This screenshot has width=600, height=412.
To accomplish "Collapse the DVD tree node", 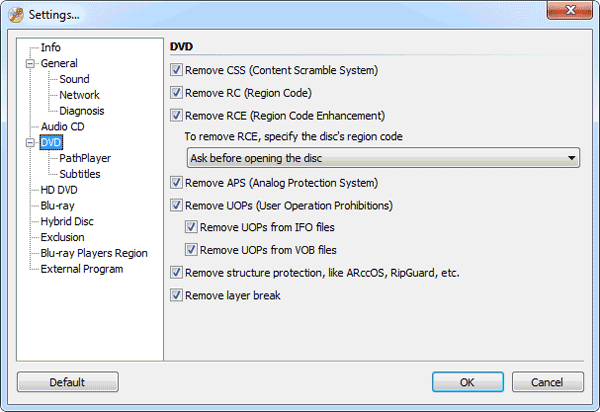I will [30, 143].
